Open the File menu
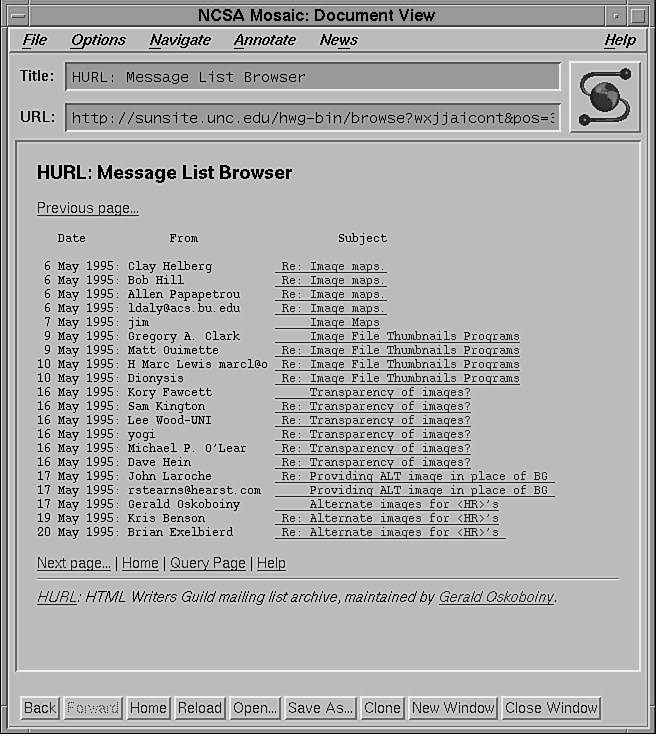 [35, 40]
